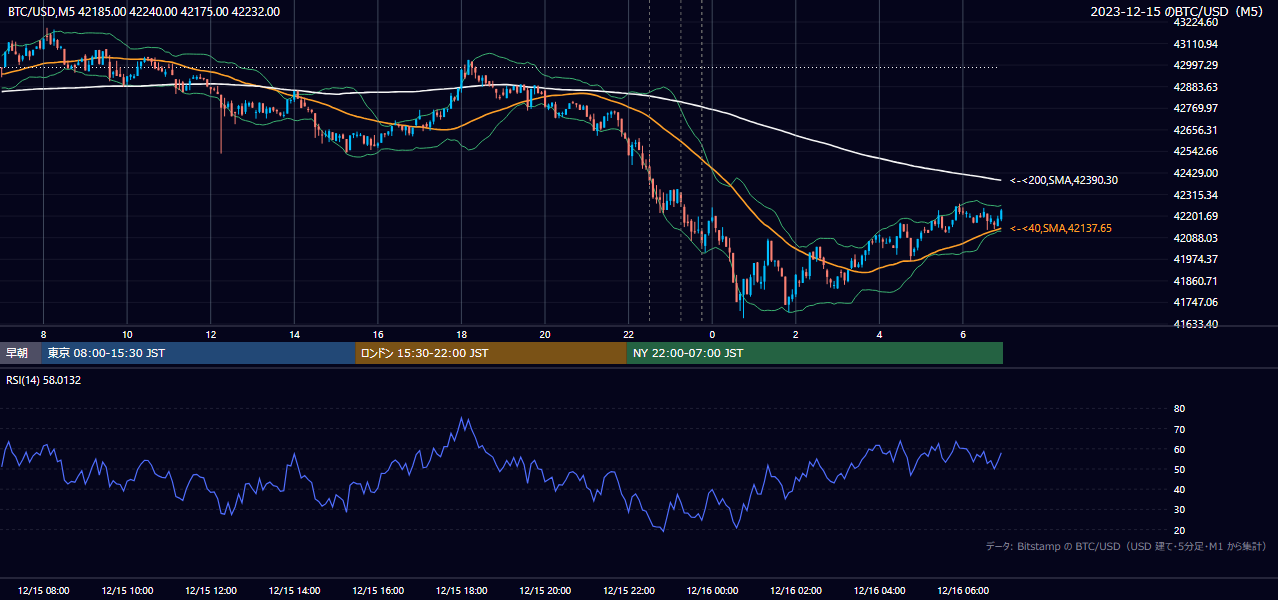This screenshot has width=1278, height=600.
Task: Click the 42883.63 price axis value
Action: click(1196, 87)
